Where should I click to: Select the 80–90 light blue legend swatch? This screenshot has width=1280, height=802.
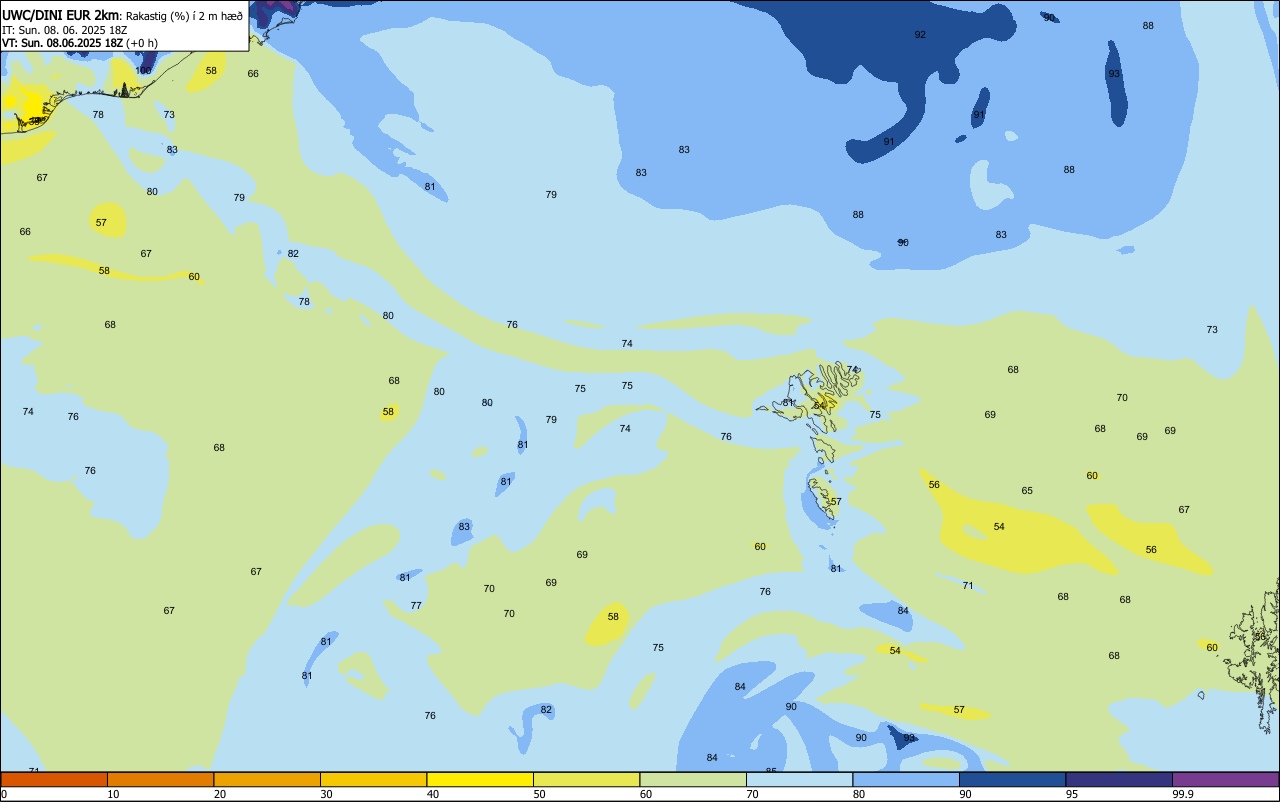[x=906, y=779]
